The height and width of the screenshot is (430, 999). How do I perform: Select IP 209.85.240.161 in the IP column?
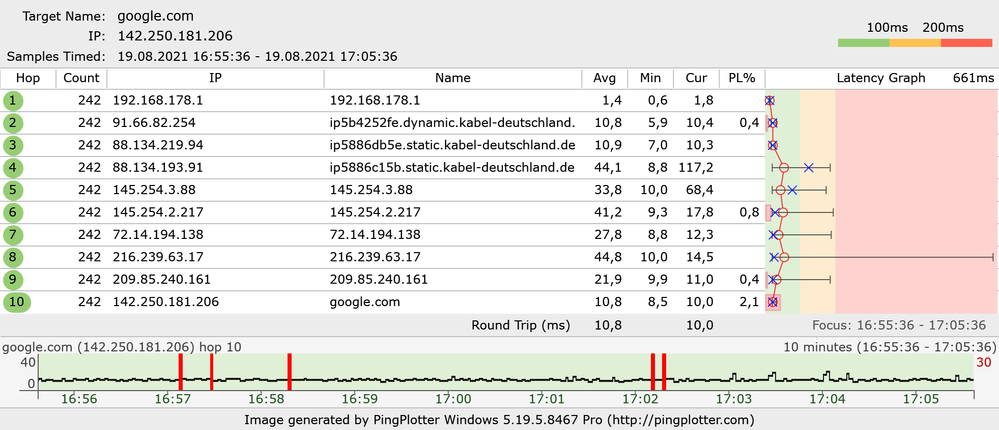click(162, 280)
